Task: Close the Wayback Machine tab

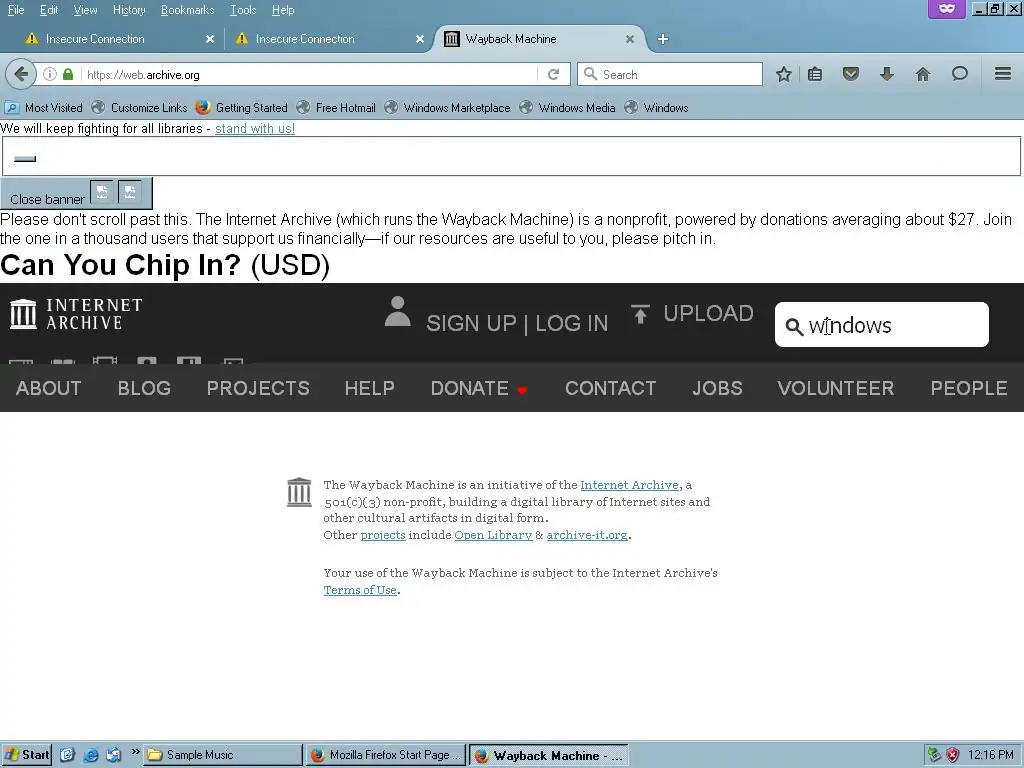Action: 630,39
